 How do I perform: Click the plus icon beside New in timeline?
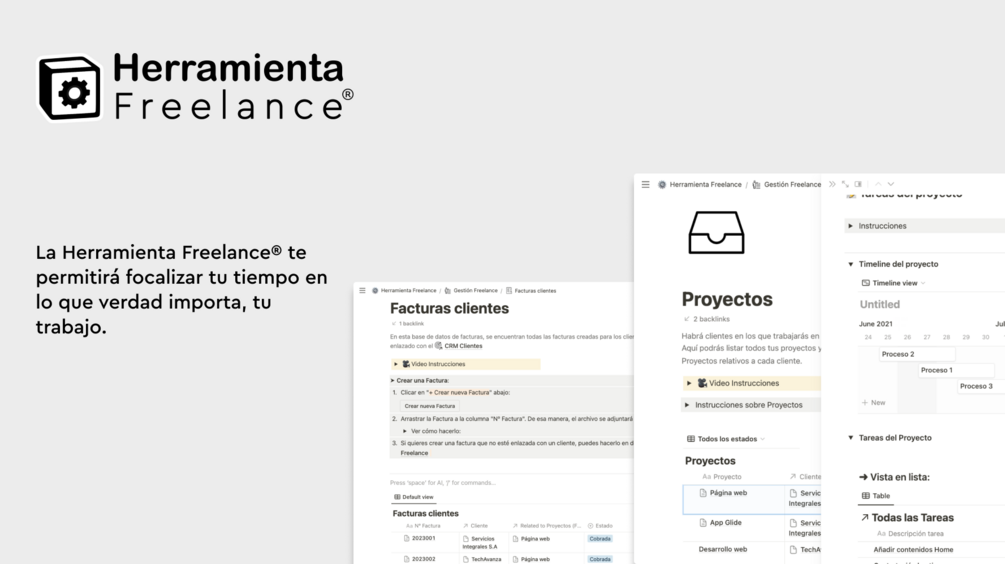865,402
